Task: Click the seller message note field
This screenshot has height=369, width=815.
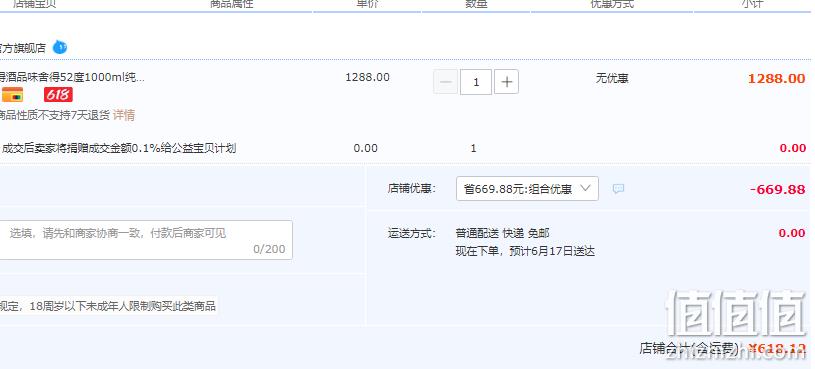Action: pyautogui.click(x=146, y=240)
